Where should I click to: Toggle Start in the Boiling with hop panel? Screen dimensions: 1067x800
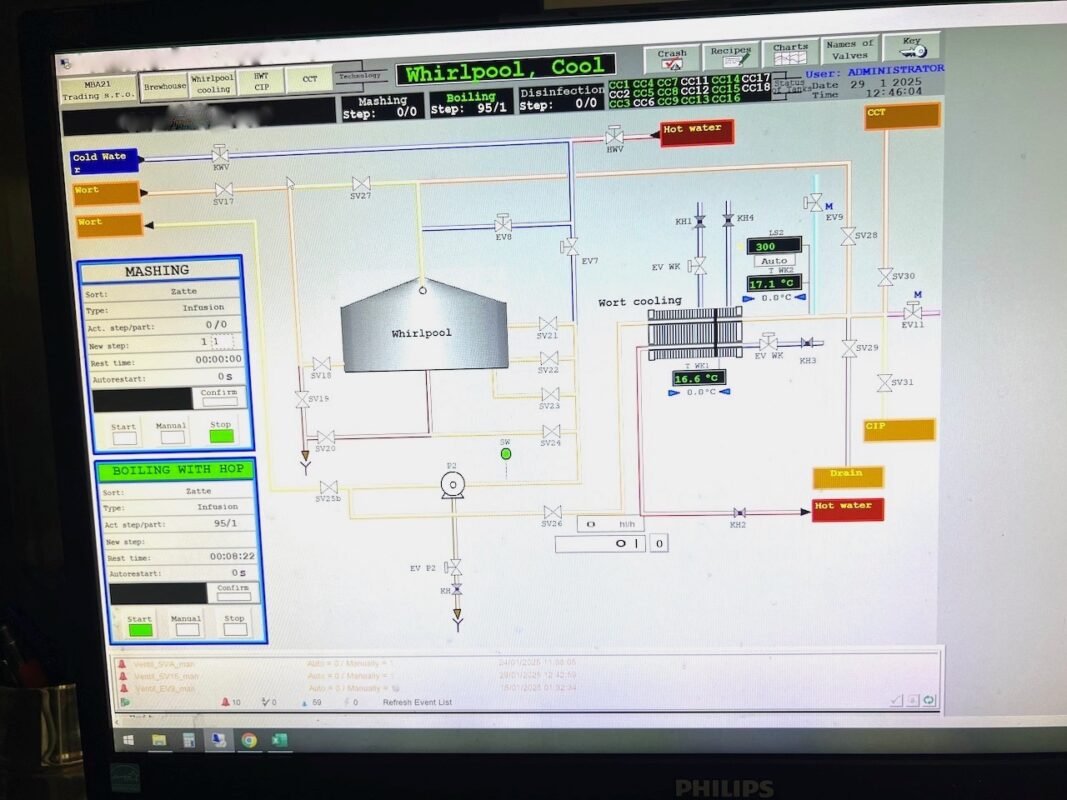[140, 631]
